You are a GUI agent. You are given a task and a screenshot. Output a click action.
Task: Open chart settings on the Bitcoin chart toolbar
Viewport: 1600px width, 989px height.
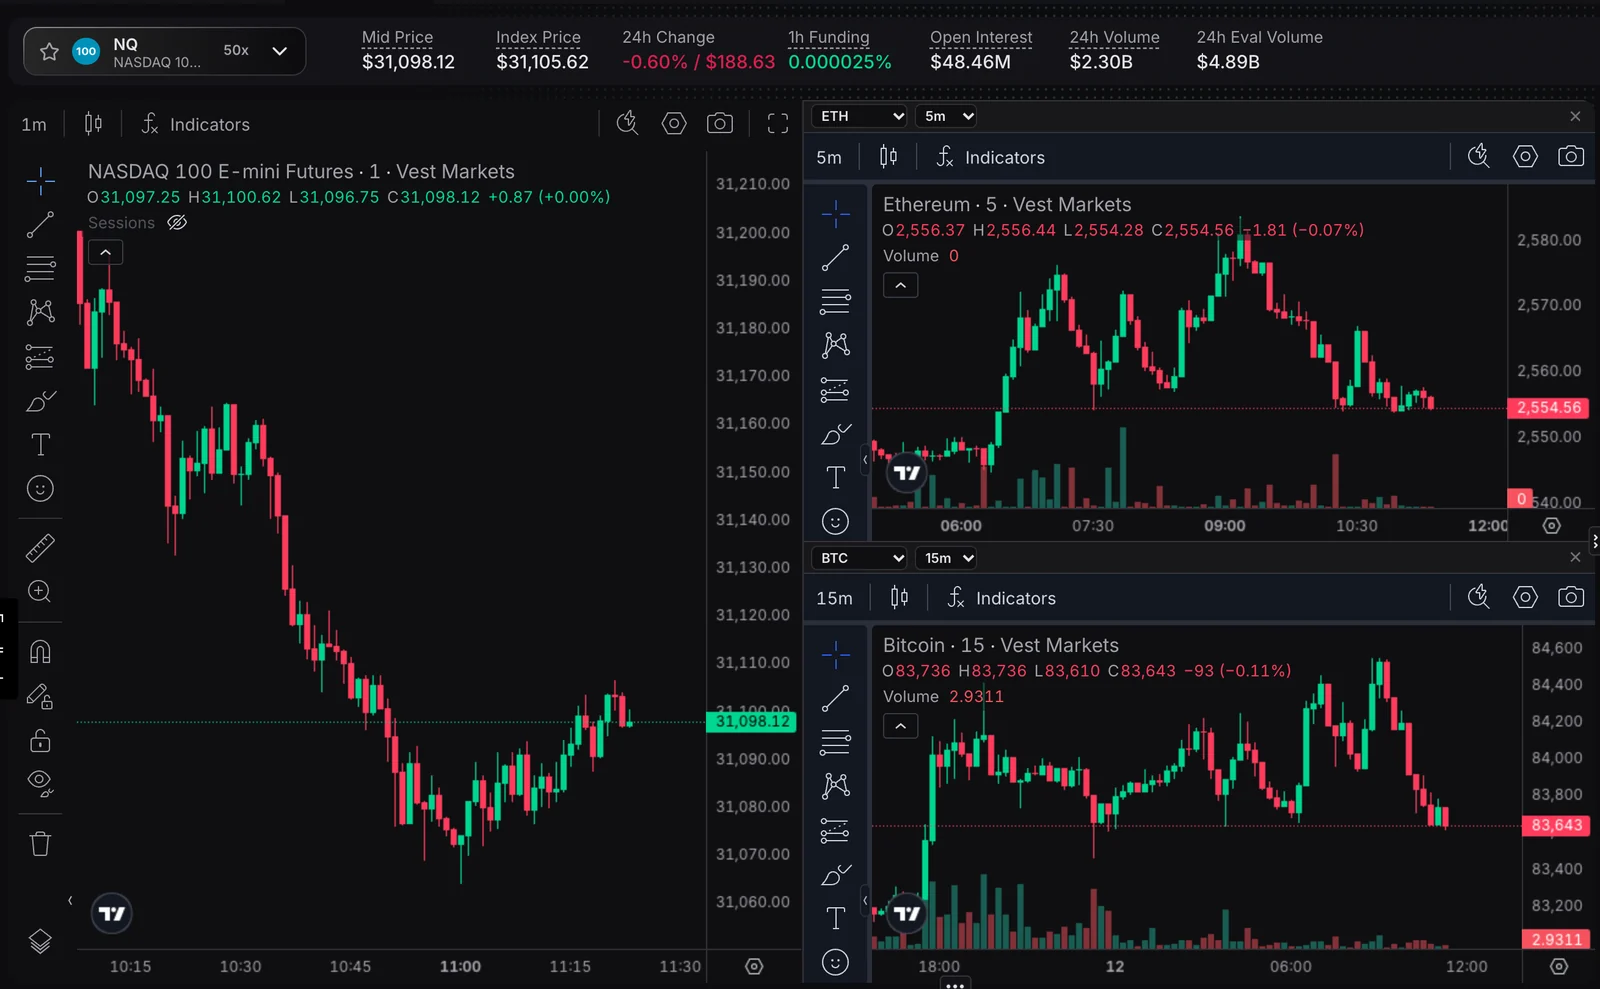[x=1525, y=597]
